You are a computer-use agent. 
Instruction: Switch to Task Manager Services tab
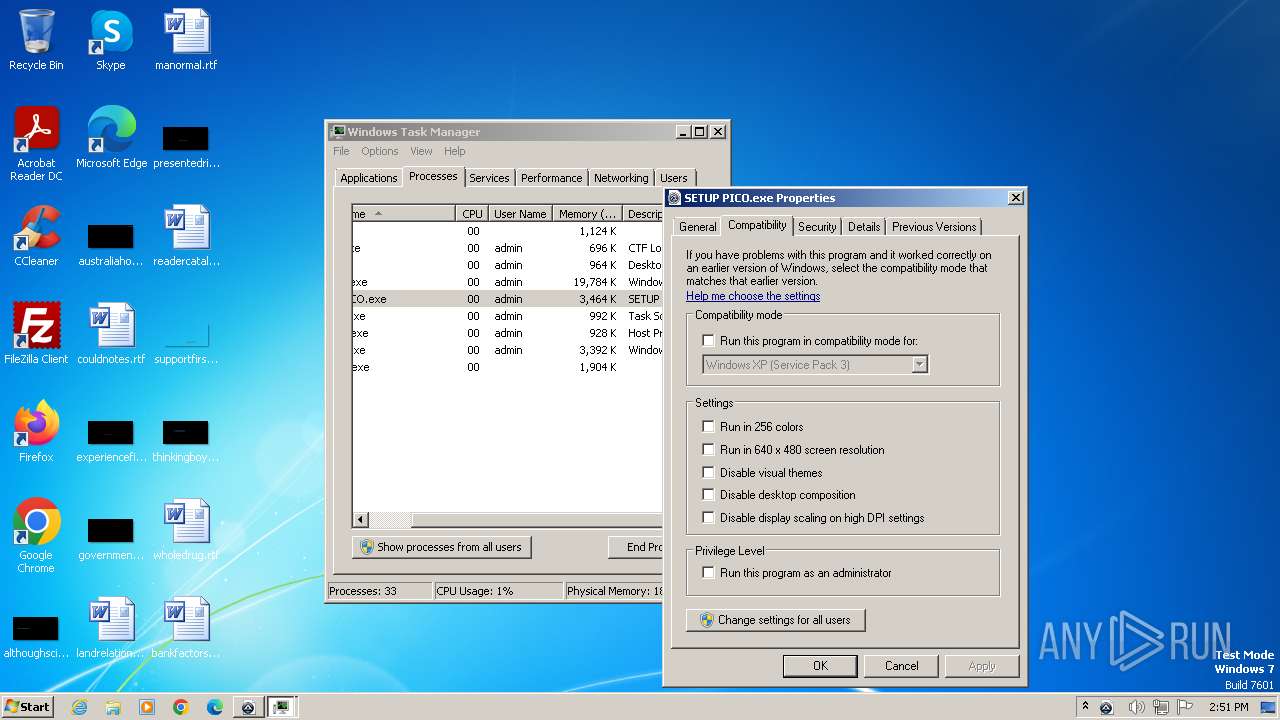tap(489, 178)
